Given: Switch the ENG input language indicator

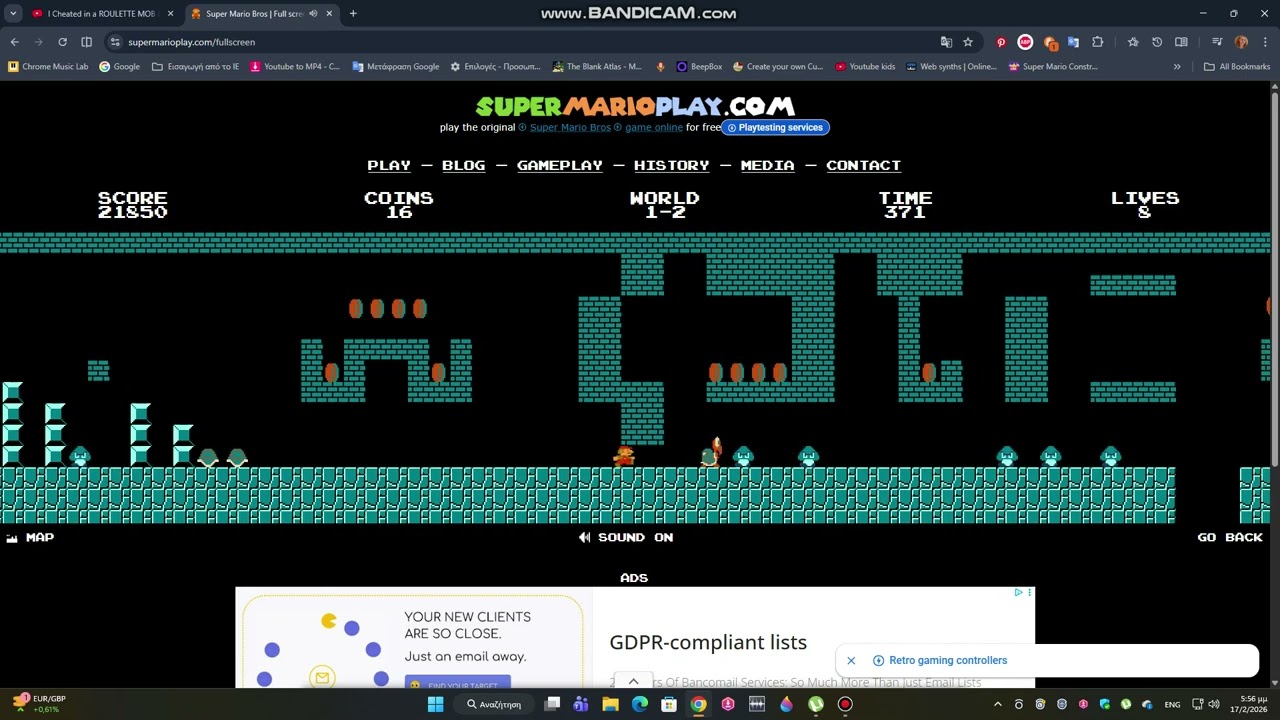Looking at the screenshot, I should point(1172,704).
